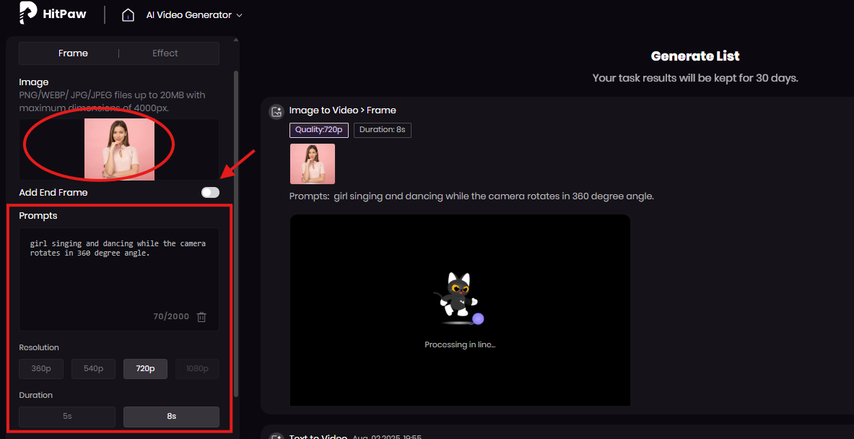Select 1080p resolution
The height and width of the screenshot is (439, 854).
pos(197,369)
